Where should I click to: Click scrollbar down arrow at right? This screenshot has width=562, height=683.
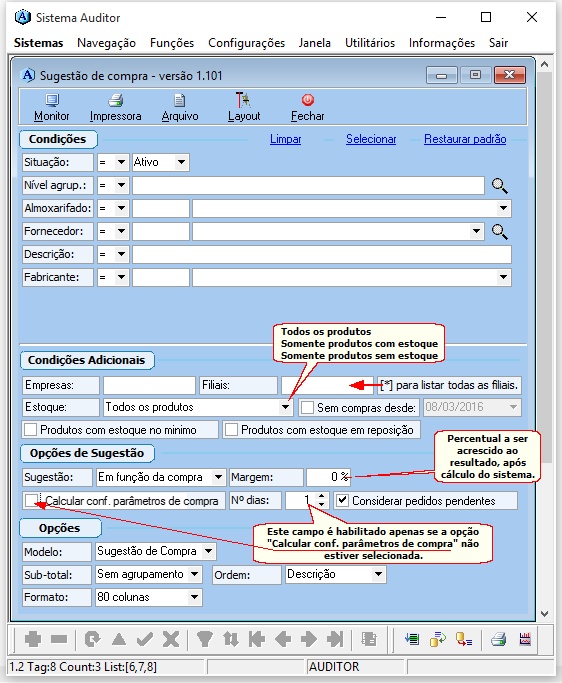[x=544, y=614]
